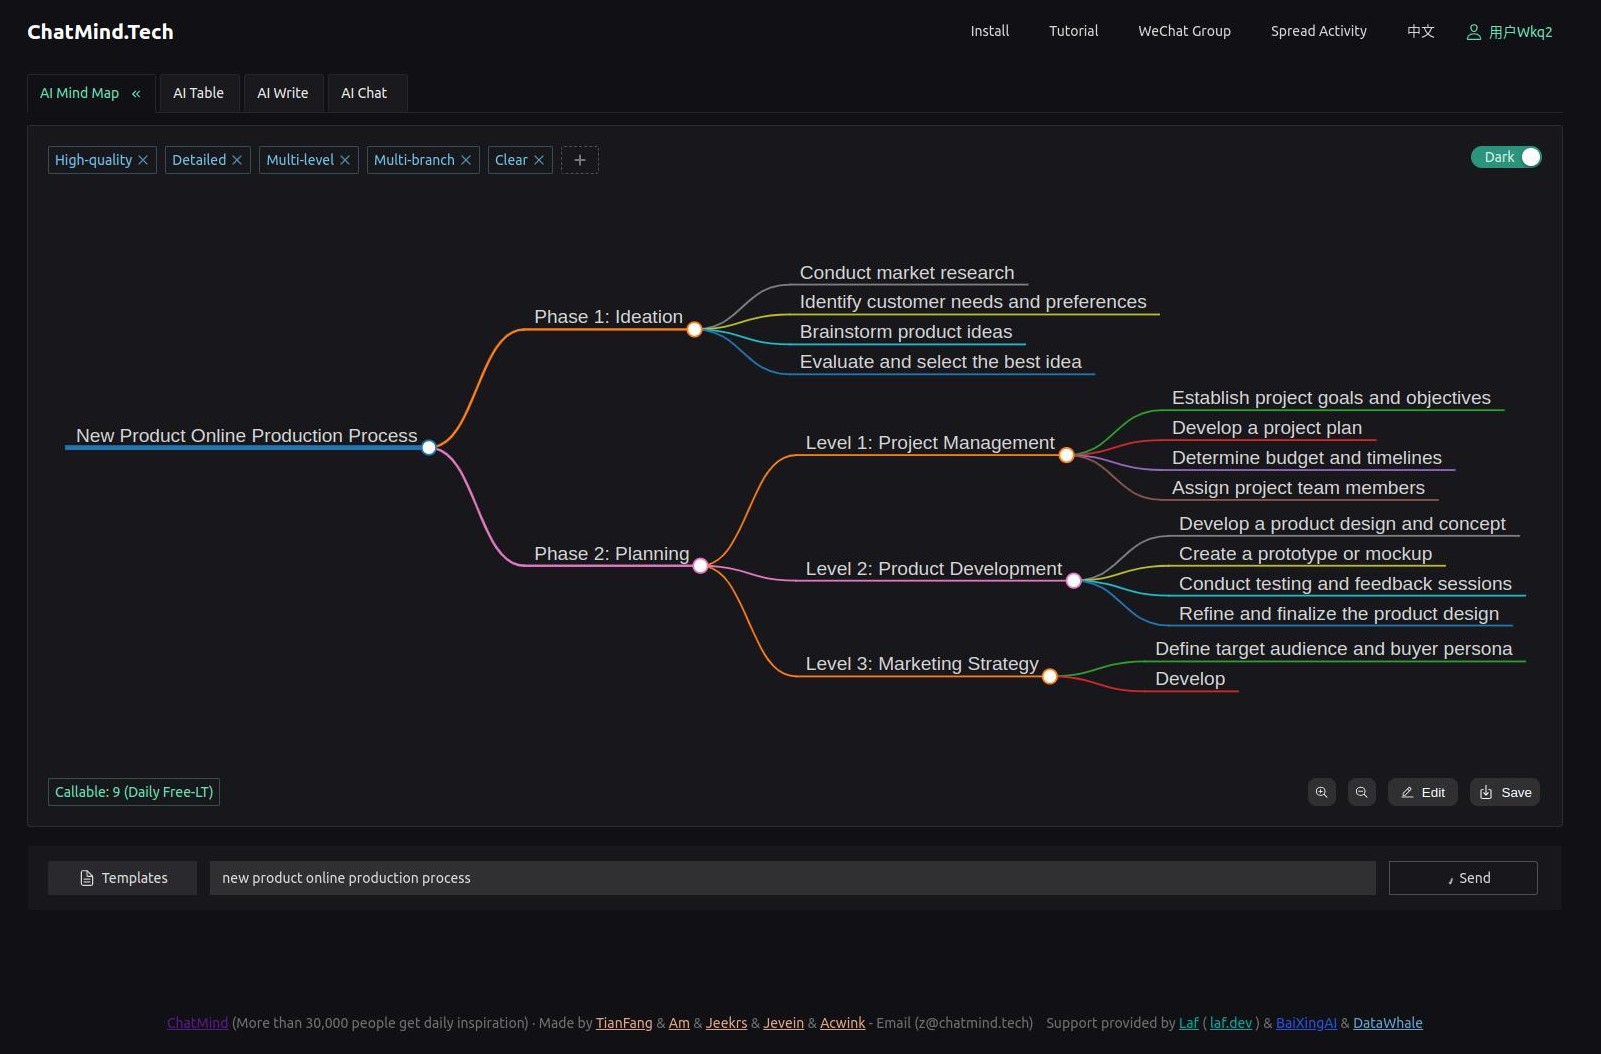The height and width of the screenshot is (1054, 1601).
Task: Open the user account 用户Wkq2
Action: point(1509,32)
